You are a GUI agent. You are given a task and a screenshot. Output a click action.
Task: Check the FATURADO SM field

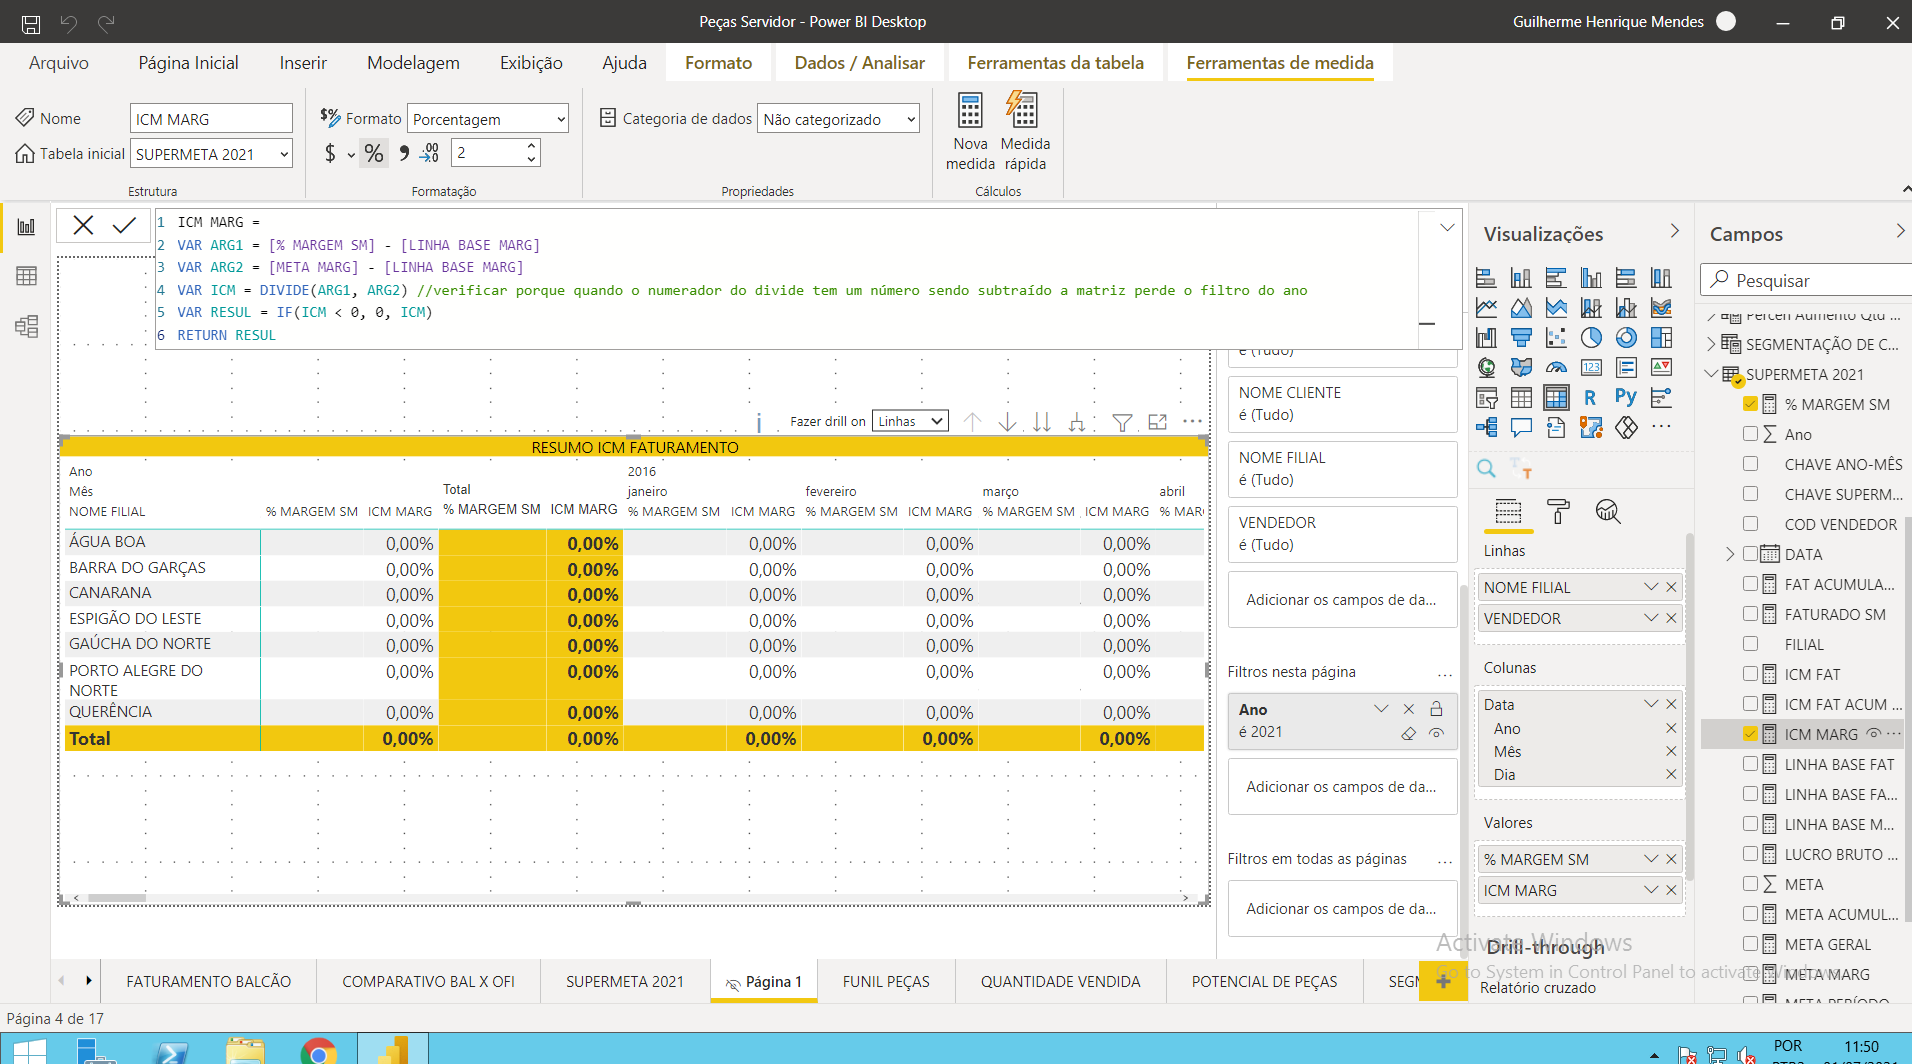tap(1750, 614)
